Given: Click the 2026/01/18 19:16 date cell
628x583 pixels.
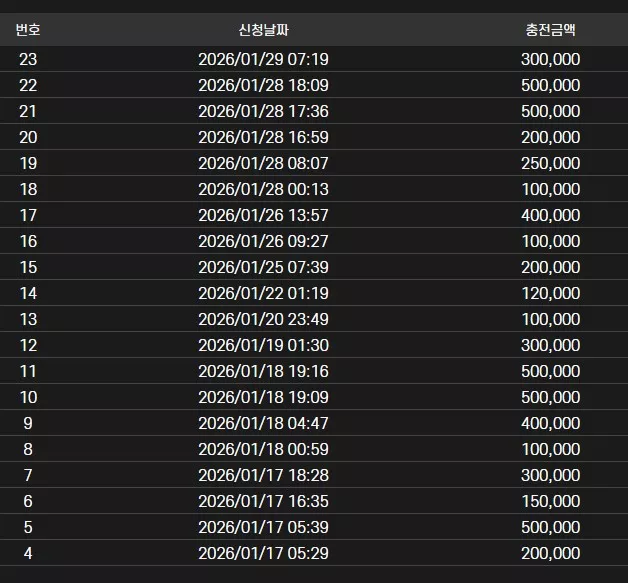Looking at the screenshot, I should [x=264, y=372].
